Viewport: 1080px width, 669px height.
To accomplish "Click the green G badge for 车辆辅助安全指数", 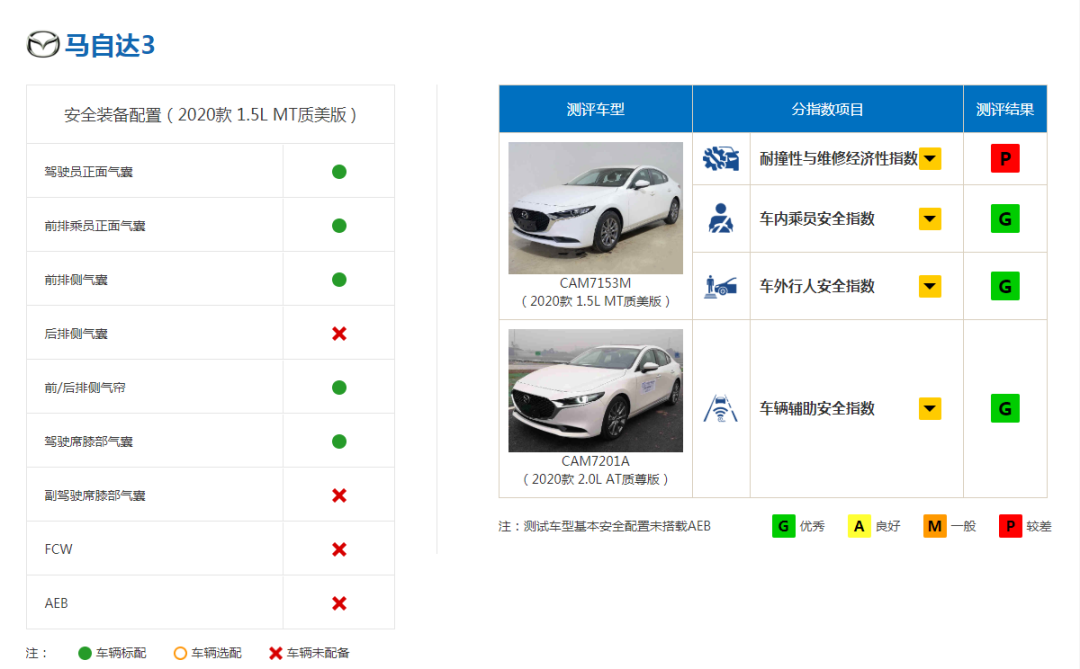I will pyautogui.click(x=1005, y=408).
